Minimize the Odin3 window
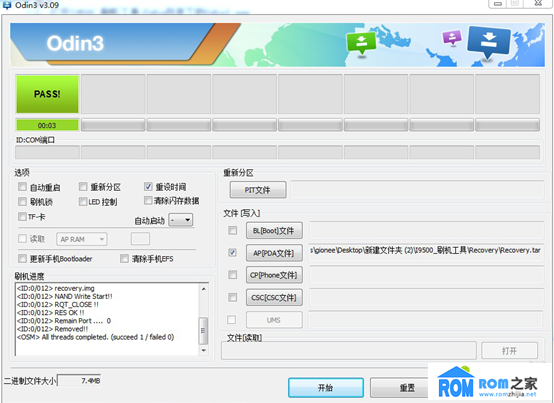 [x=498, y=4]
